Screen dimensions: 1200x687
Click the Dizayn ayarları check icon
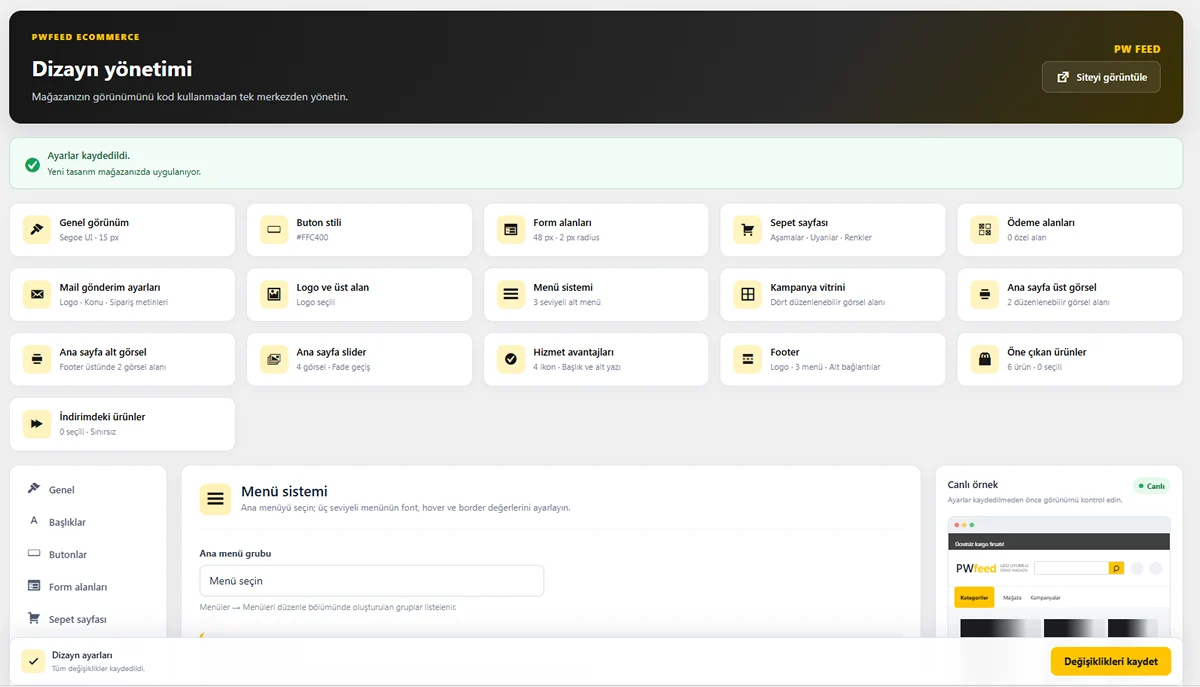[33, 661]
